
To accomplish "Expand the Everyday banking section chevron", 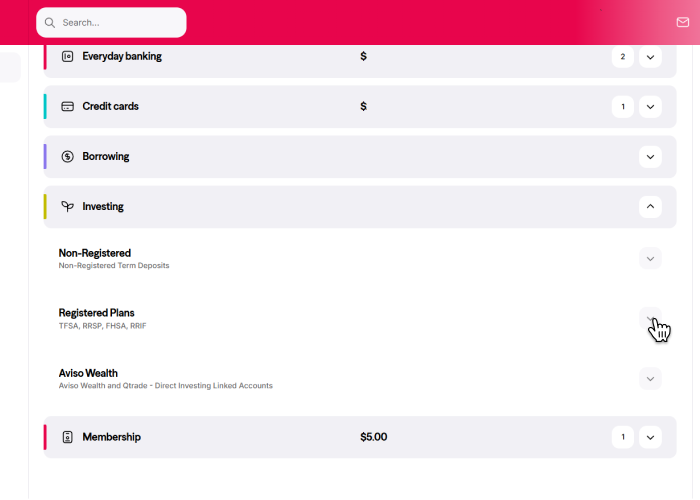I will point(650,57).
